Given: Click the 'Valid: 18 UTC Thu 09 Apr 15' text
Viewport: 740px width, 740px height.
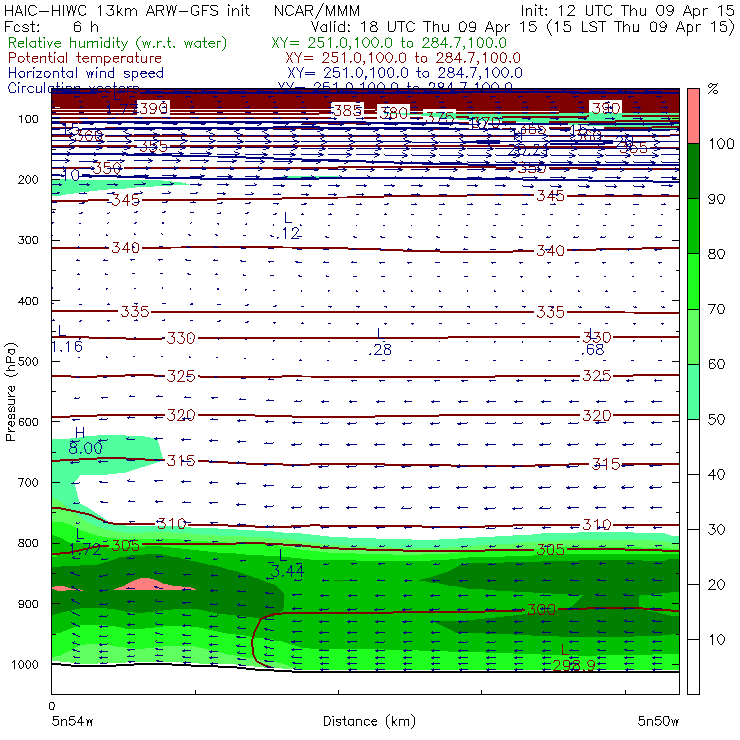Looking at the screenshot, I should coord(423,27).
